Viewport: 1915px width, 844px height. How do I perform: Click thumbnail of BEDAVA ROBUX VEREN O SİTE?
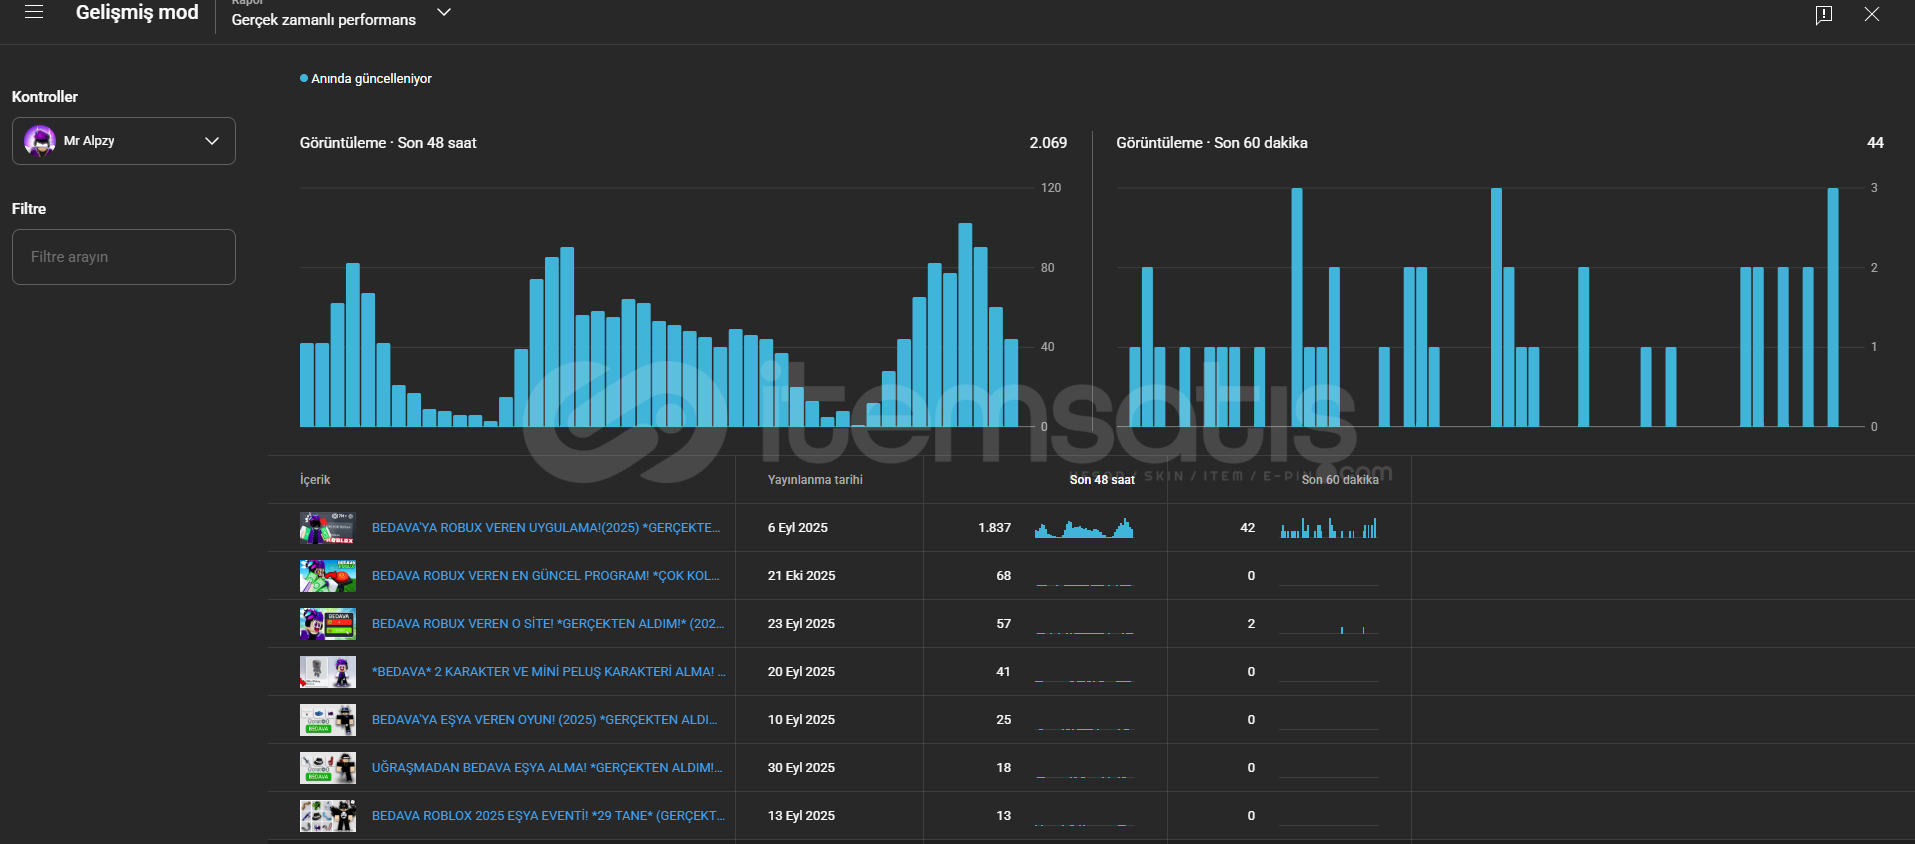327,624
